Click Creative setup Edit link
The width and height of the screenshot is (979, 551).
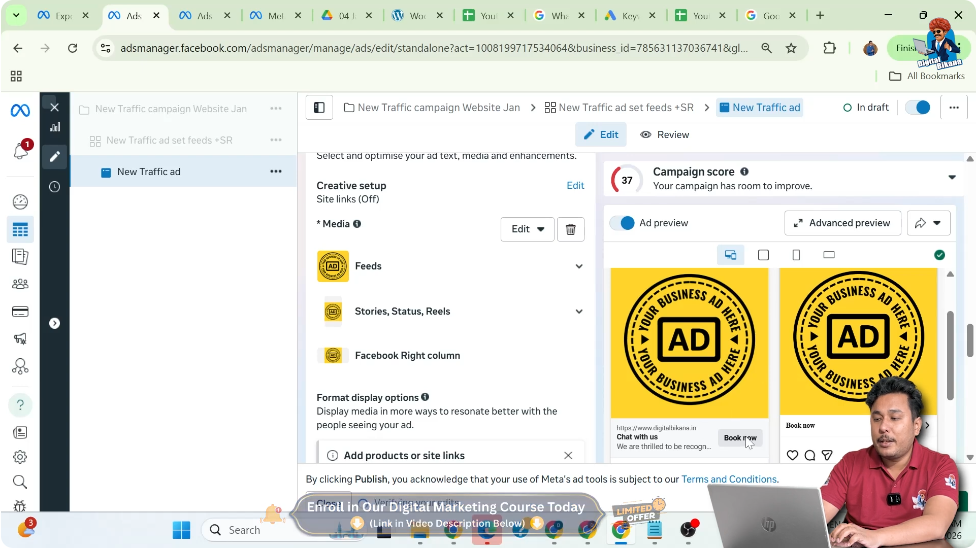pos(575,186)
